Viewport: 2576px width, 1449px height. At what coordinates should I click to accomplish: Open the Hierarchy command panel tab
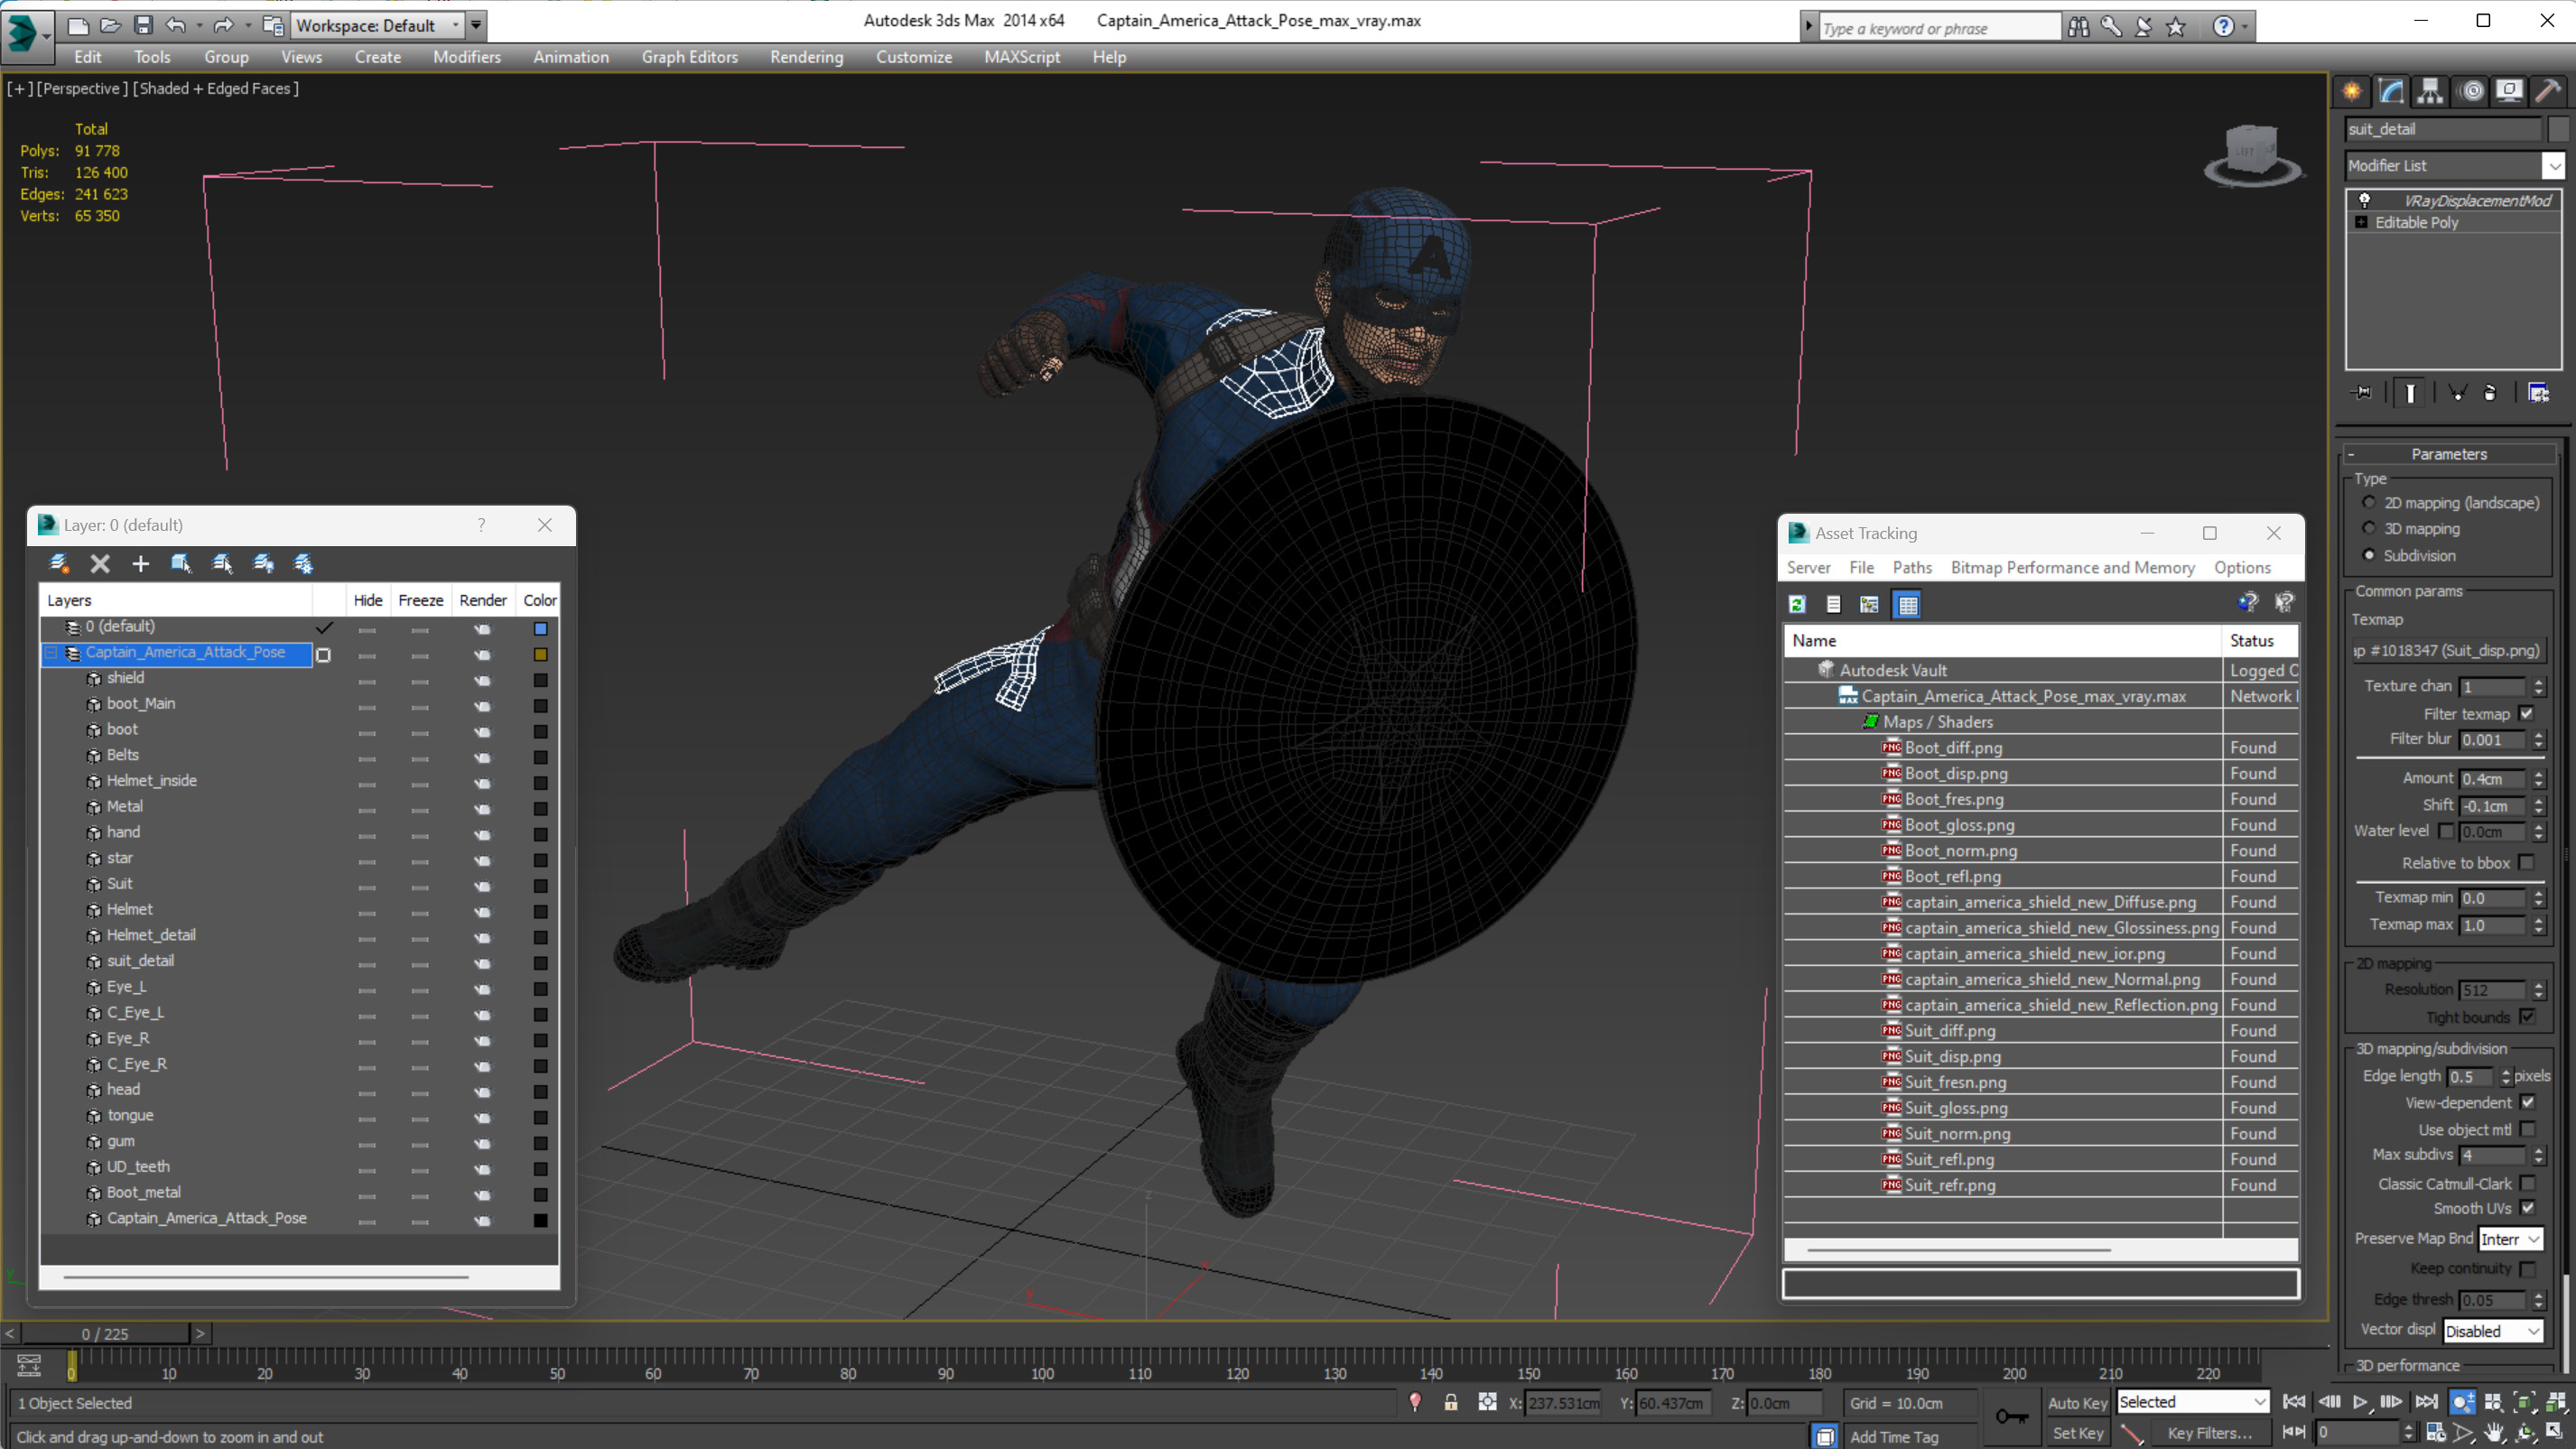(2430, 91)
